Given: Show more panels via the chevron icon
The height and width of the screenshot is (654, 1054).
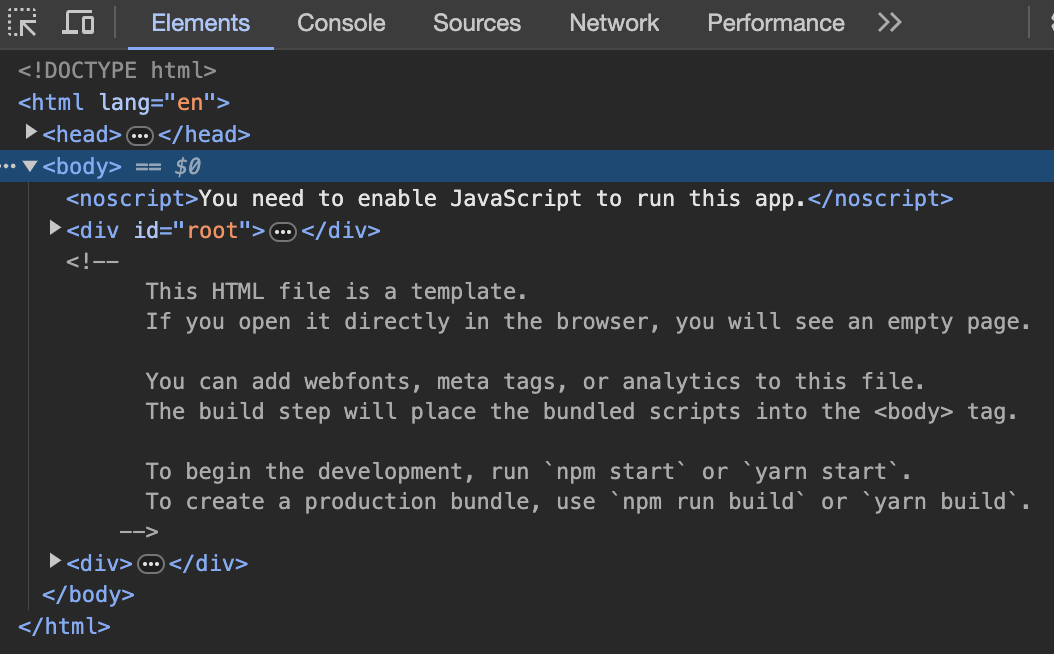Looking at the screenshot, I should tap(889, 22).
